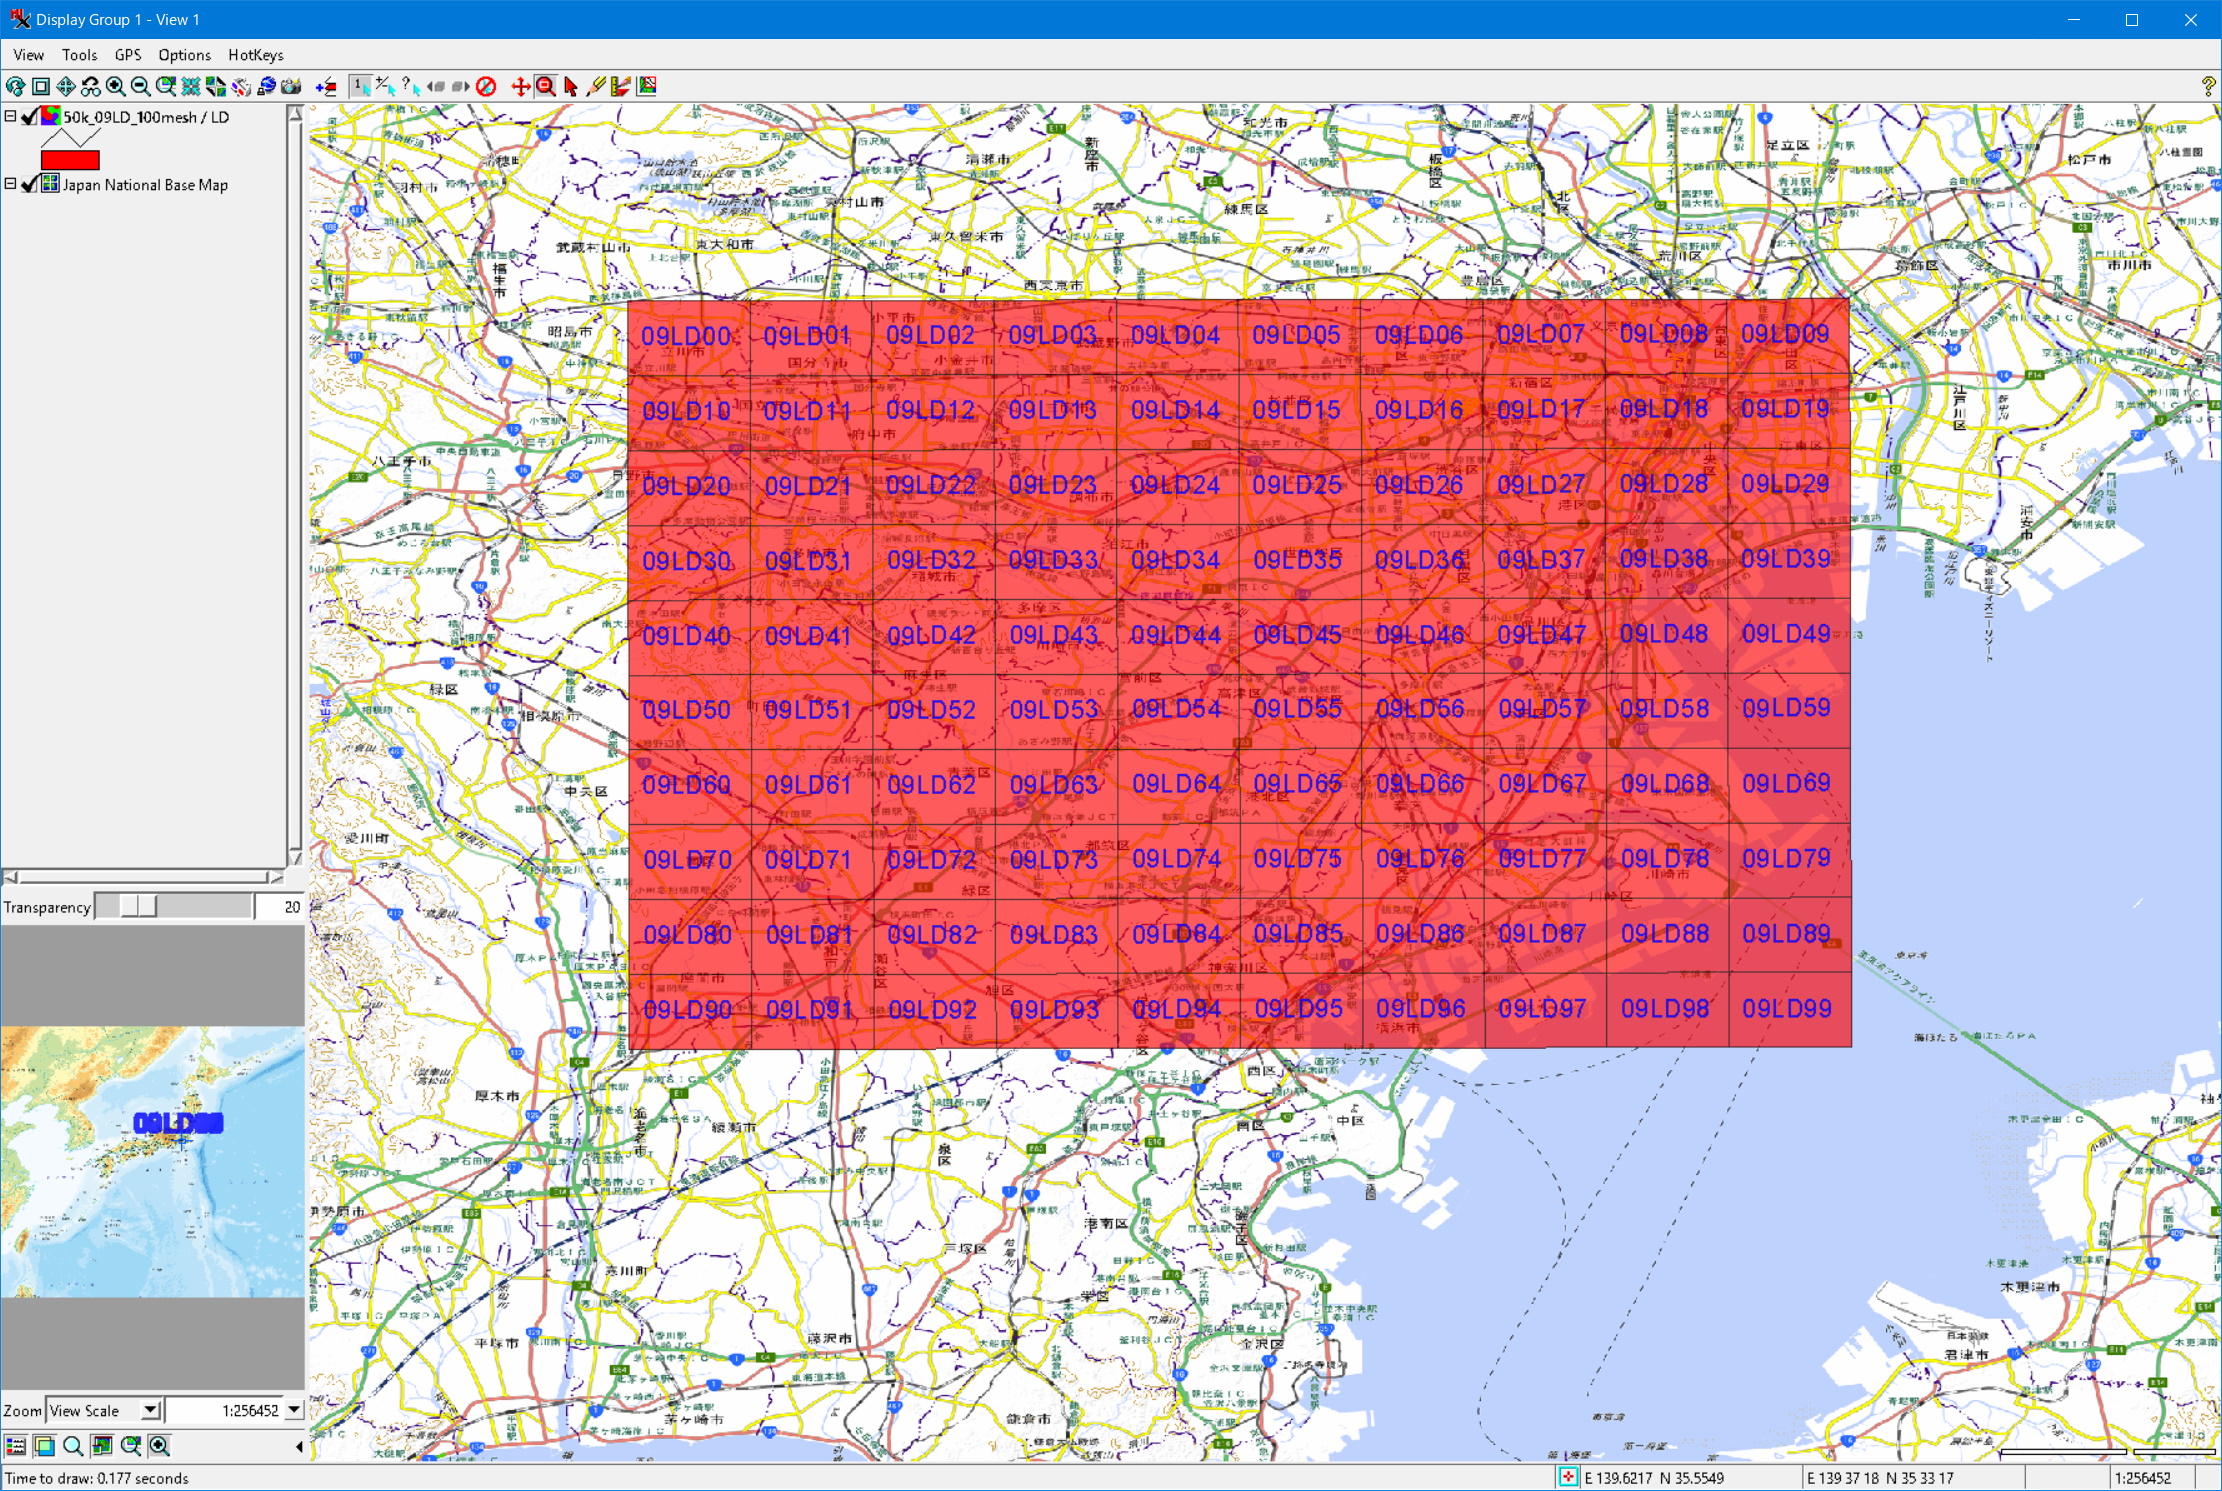Viewport: 2222px width, 1491px height.
Task: Open the Tools menu
Action: (x=79, y=55)
